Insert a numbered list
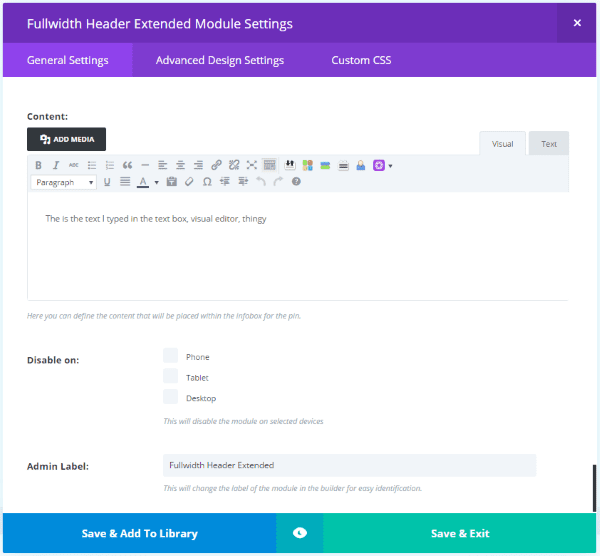This screenshot has width=600, height=556. (109, 165)
